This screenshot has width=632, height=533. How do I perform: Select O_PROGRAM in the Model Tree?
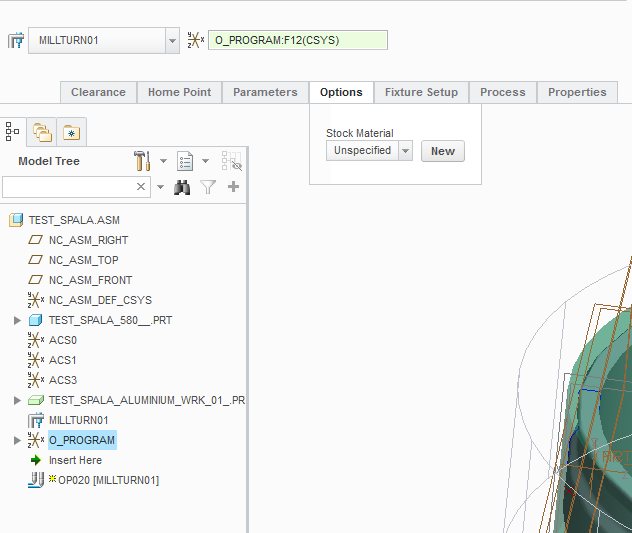coord(82,440)
